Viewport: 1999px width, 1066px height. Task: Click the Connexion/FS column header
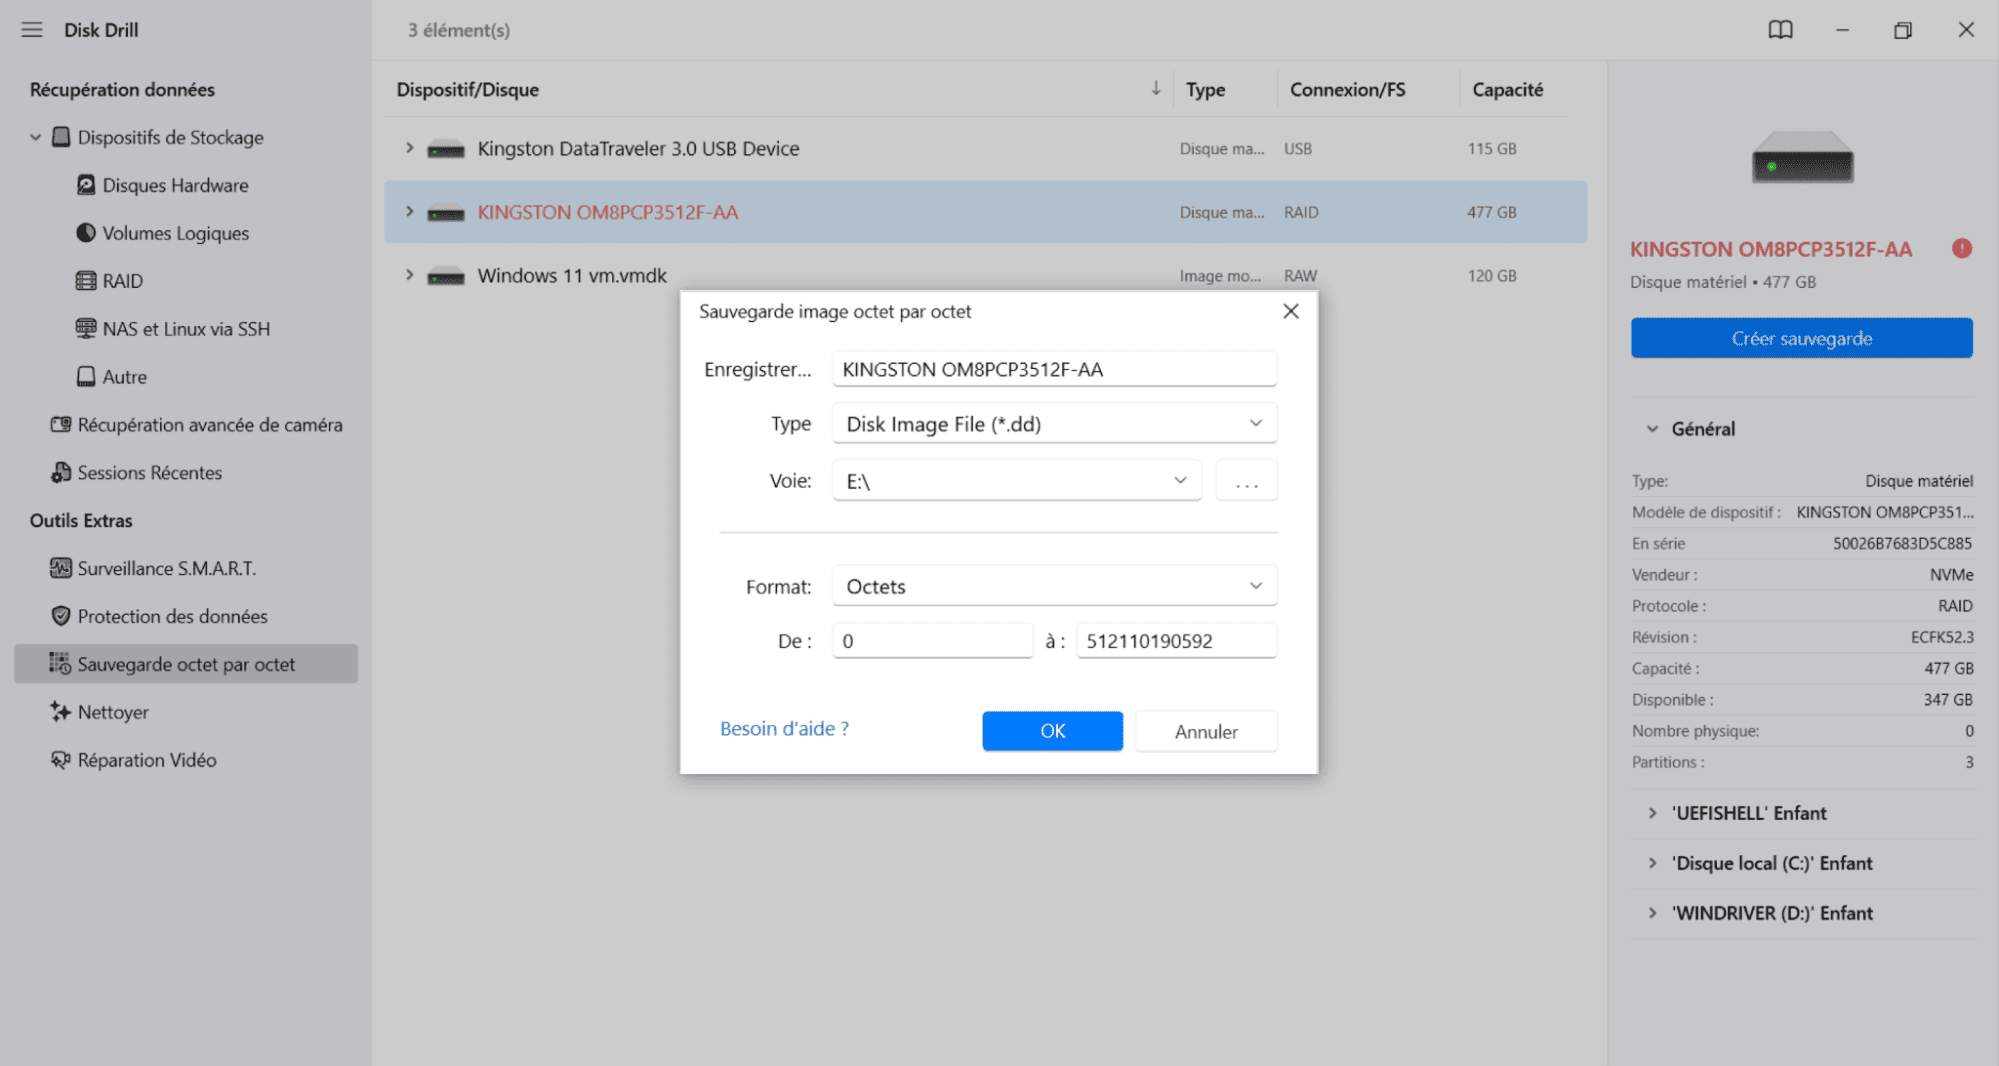click(x=1347, y=89)
